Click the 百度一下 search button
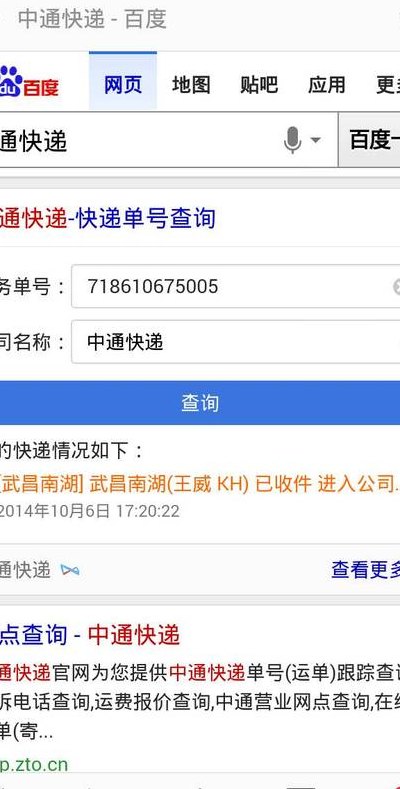Image resolution: width=400 pixels, height=789 pixels. [x=369, y=140]
